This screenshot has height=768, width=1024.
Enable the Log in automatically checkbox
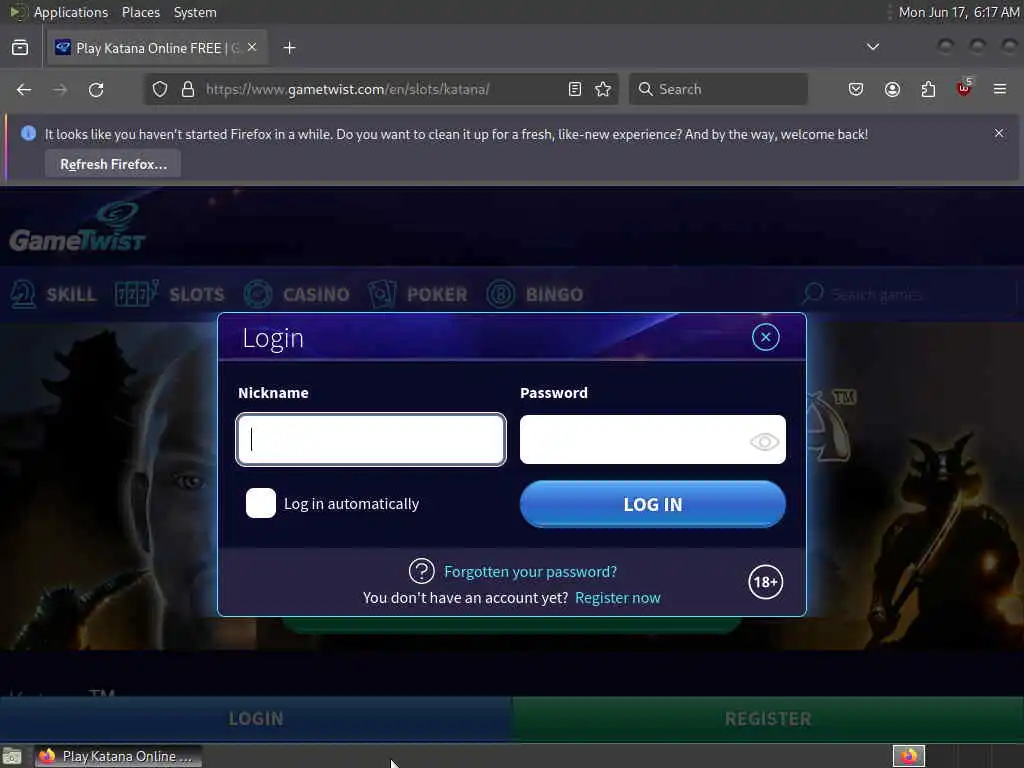coord(261,504)
